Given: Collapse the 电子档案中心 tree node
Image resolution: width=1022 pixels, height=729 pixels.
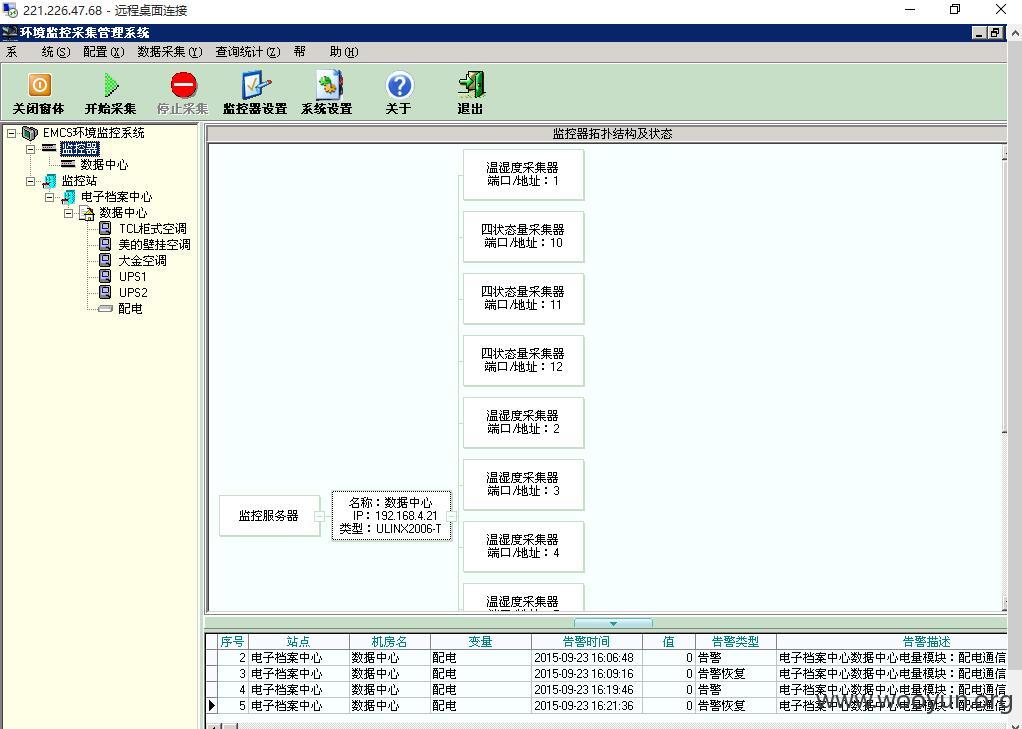Looking at the screenshot, I should pyautogui.click(x=50, y=197).
